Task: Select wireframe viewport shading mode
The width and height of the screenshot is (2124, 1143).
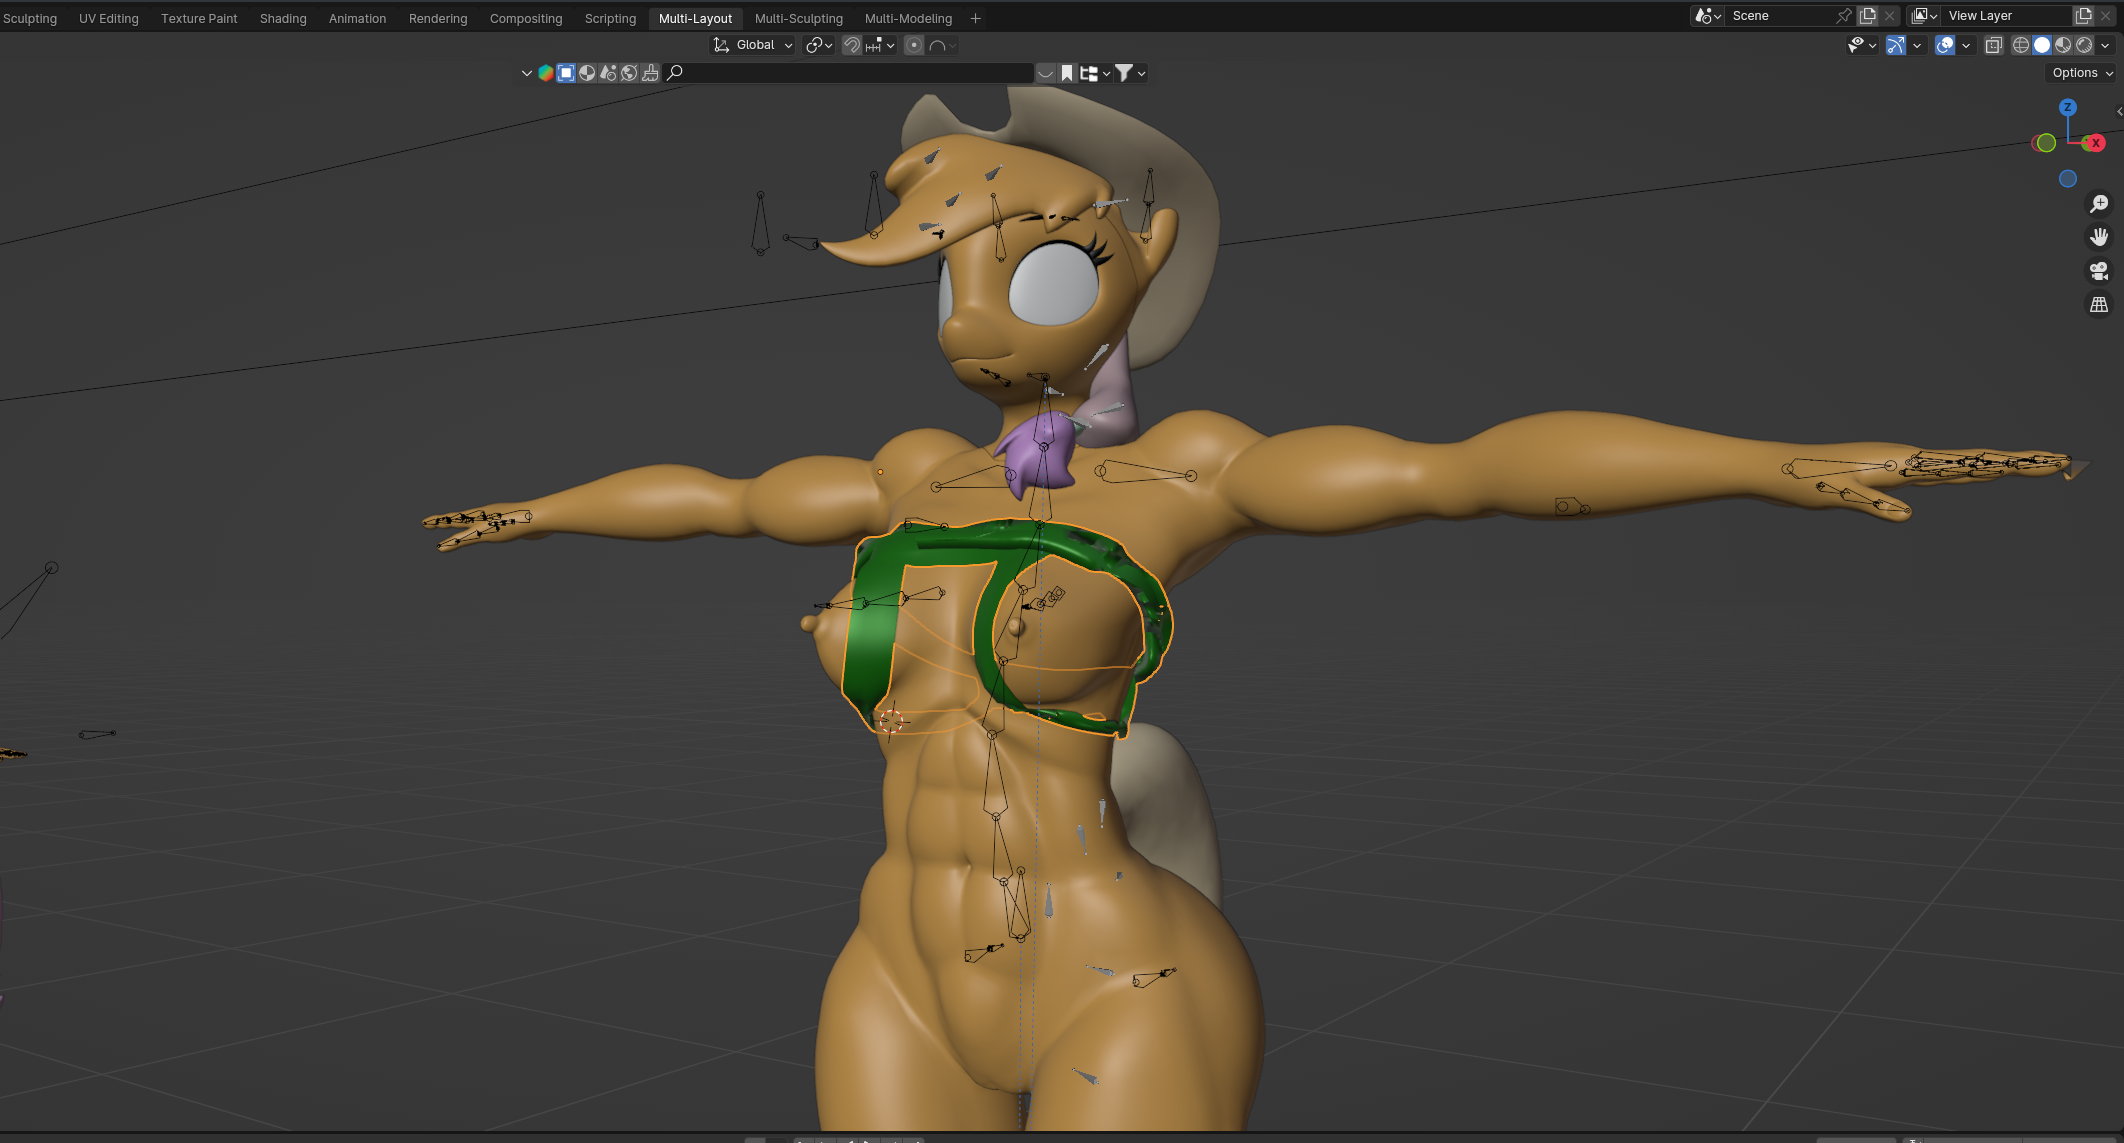Action: coord(2020,45)
